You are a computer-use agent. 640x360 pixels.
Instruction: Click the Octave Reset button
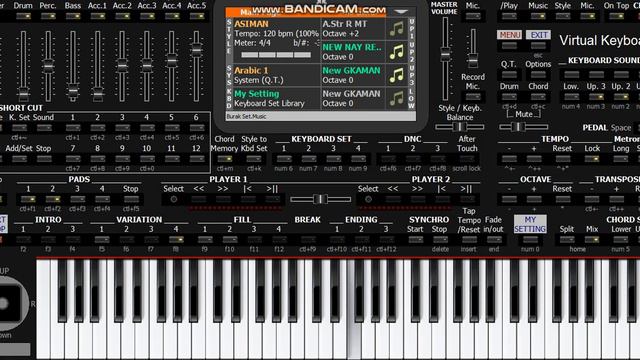(563, 199)
